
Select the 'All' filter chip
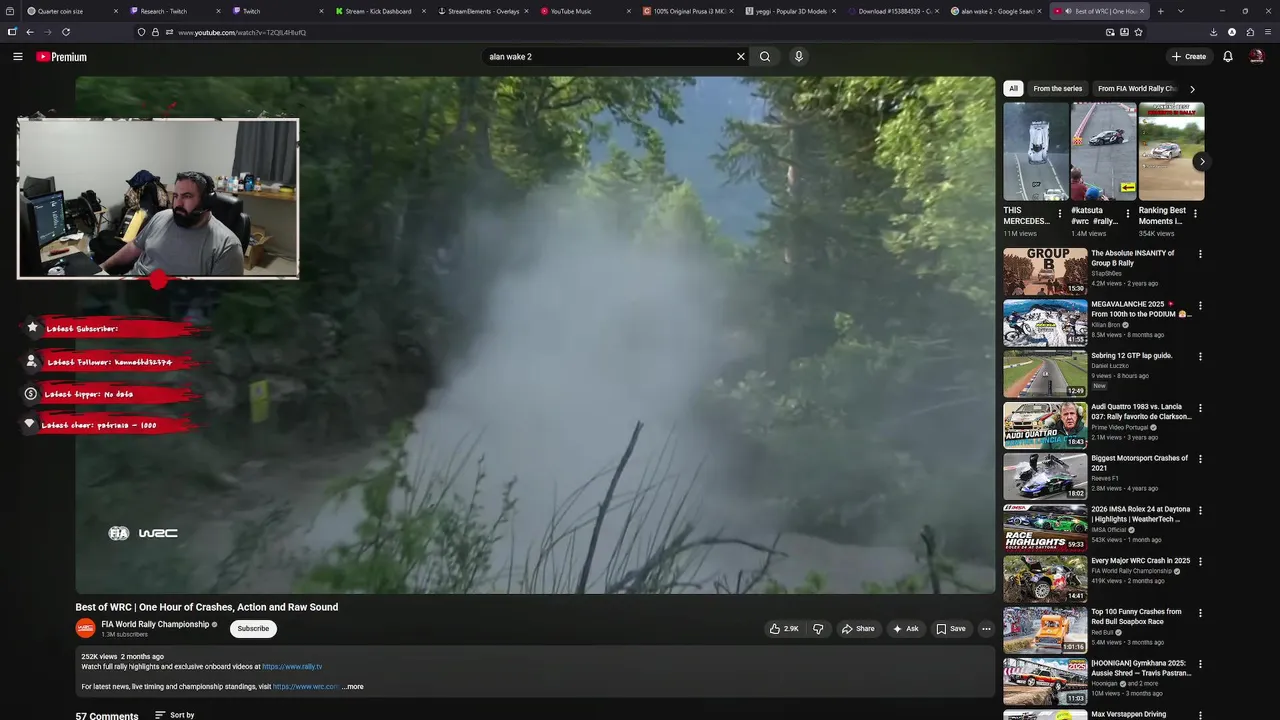[x=1013, y=89]
